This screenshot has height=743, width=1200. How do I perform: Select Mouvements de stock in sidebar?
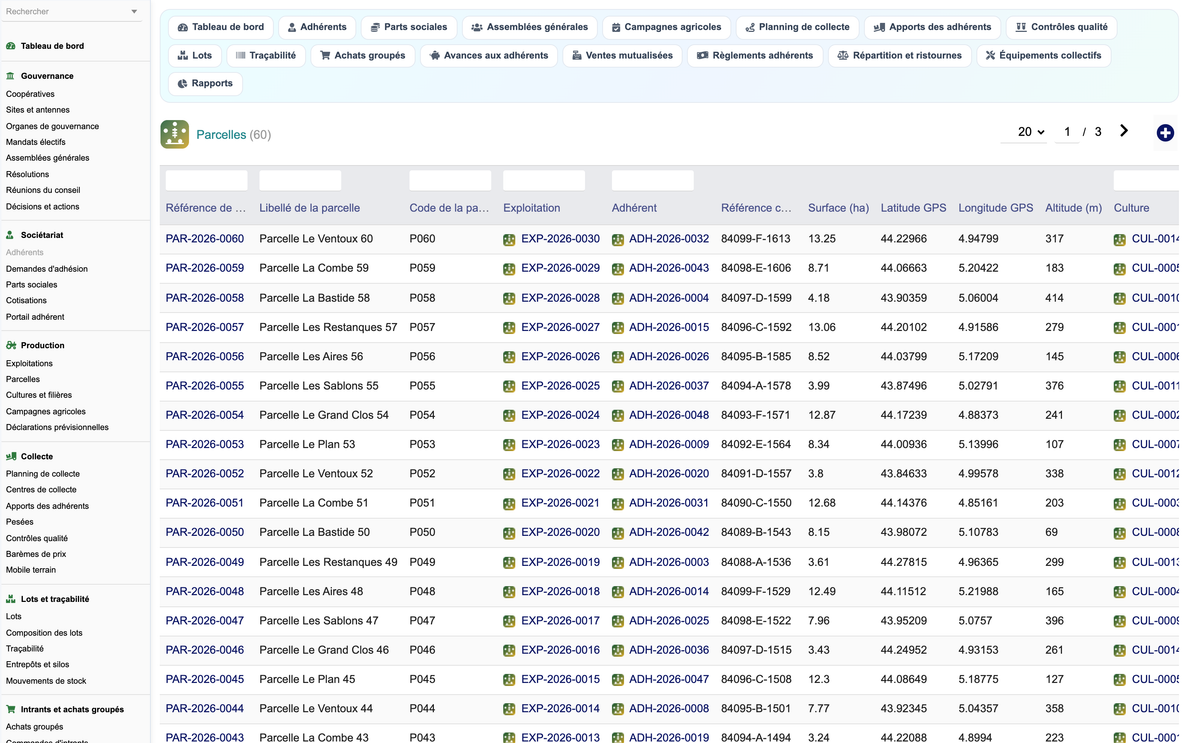[46, 681]
